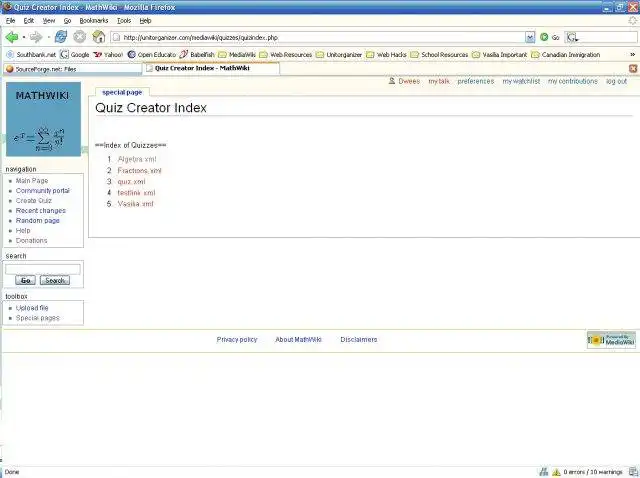Reload the page with refresh icon
This screenshot has width=640, height=478.
point(61,37)
